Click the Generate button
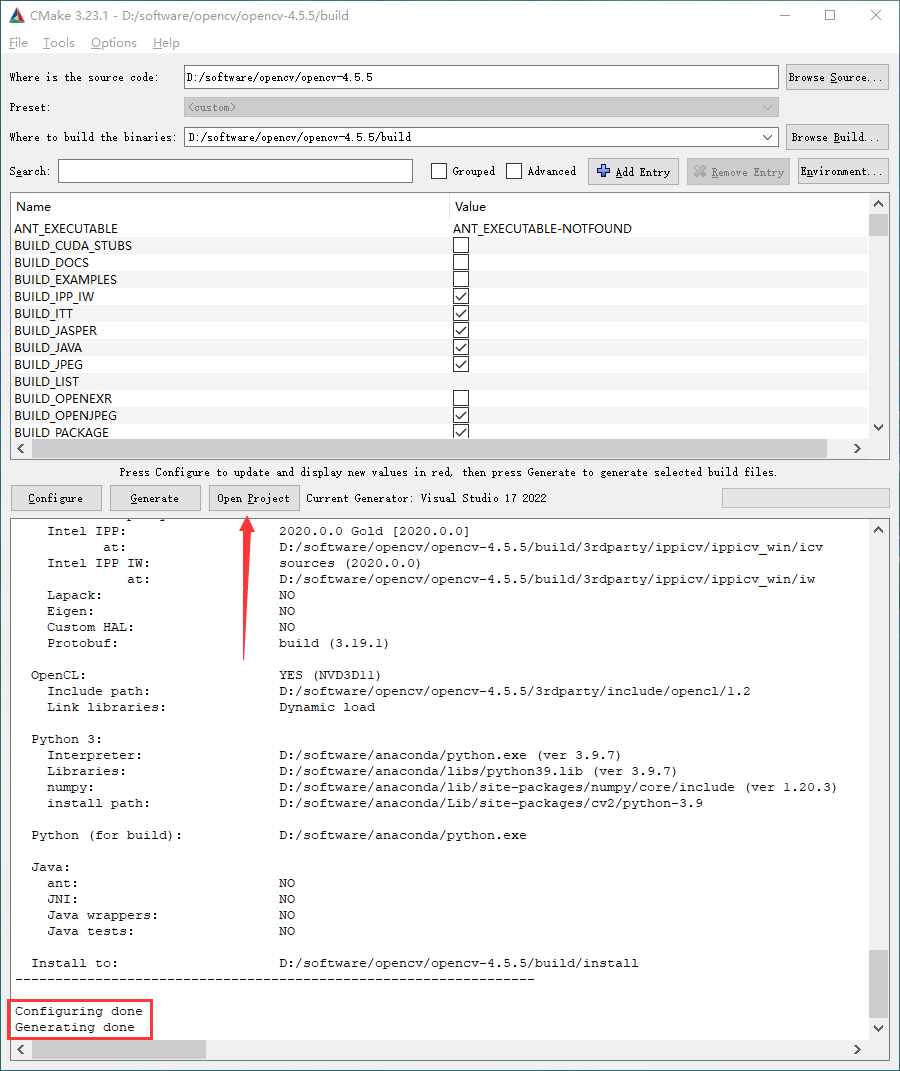900x1071 pixels. coord(155,498)
